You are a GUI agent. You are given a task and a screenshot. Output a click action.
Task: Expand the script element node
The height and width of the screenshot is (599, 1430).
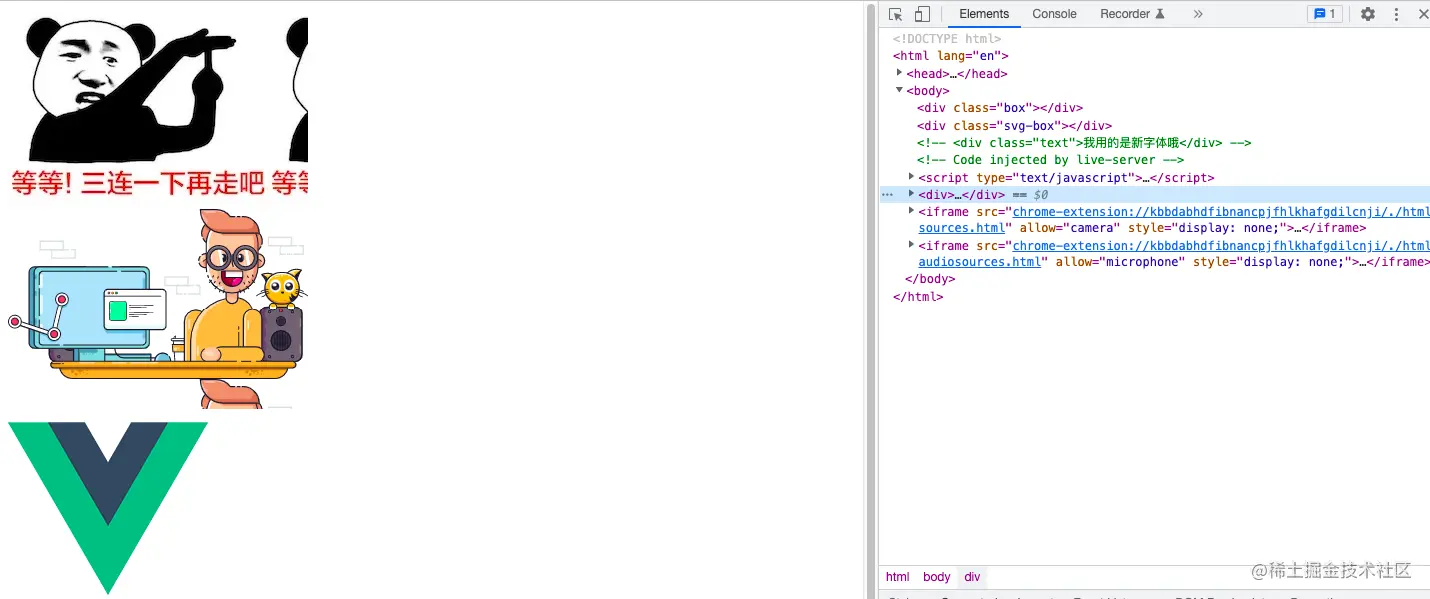click(x=911, y=177)
